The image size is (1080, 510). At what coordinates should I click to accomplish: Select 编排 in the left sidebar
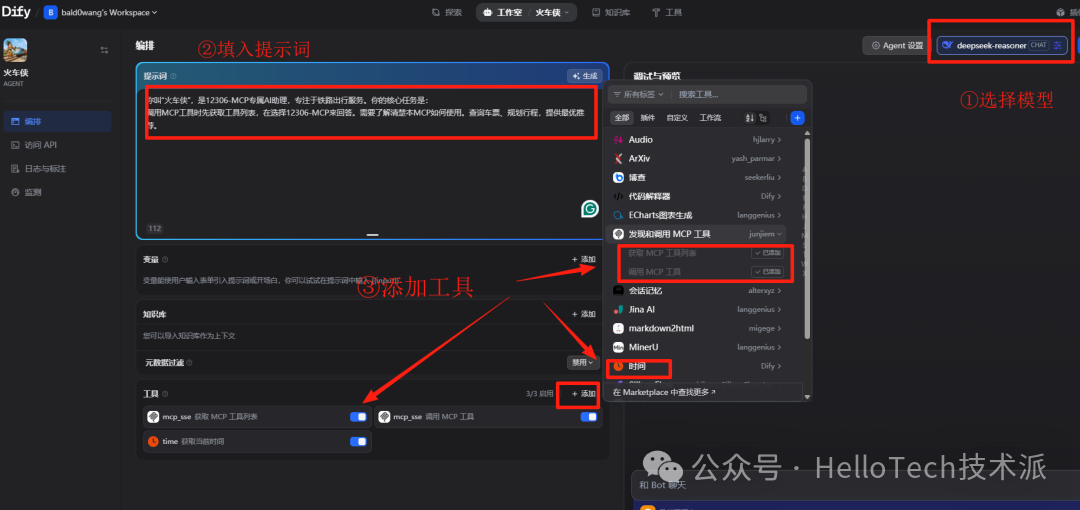pos(56,121)
